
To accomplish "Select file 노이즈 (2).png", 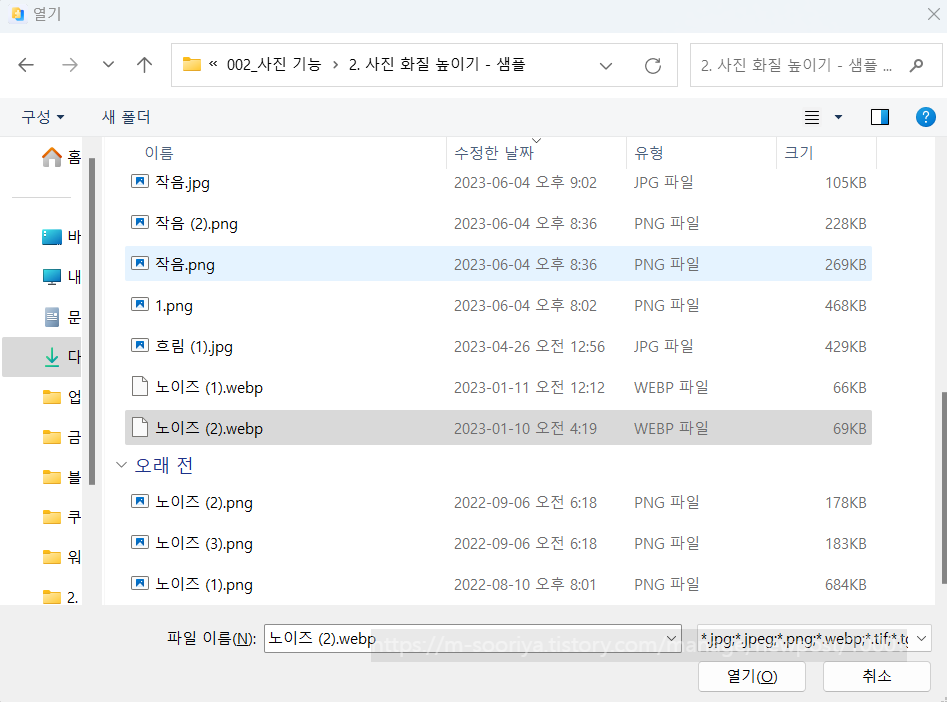I will [498, 502].
